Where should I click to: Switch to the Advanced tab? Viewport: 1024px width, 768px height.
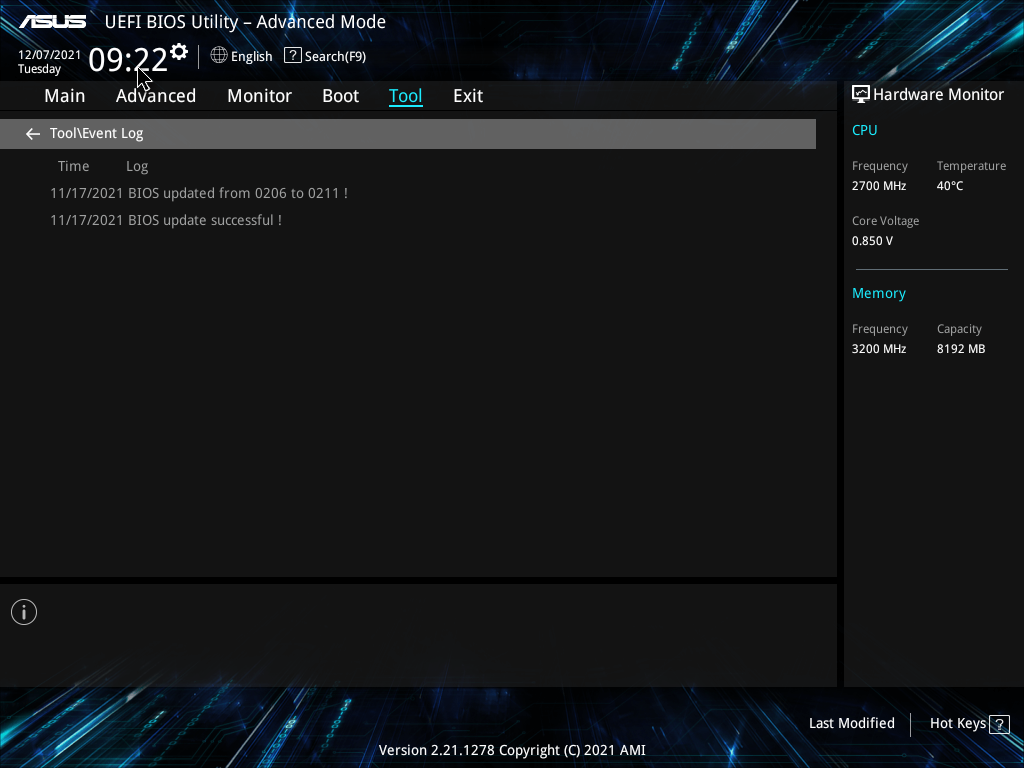click(x=156, y=96)
